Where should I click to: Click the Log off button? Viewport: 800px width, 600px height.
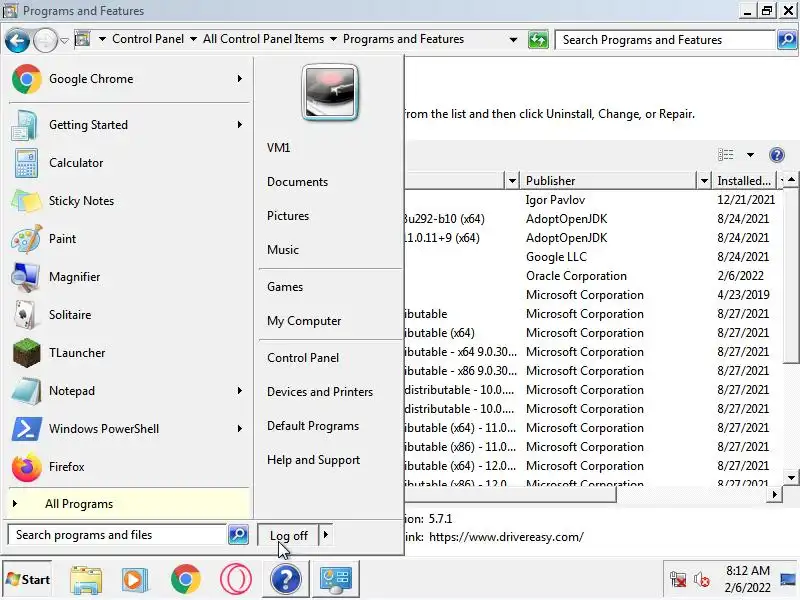point(288,535)
